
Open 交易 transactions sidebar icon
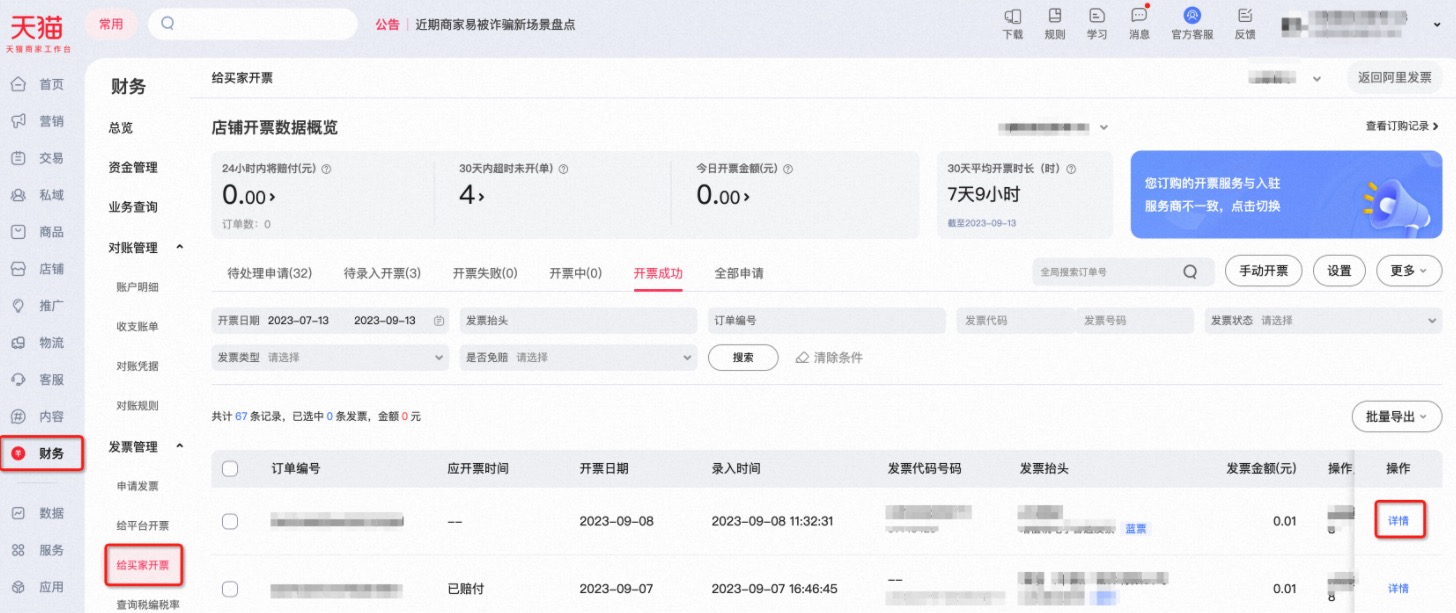pos(18,158)
